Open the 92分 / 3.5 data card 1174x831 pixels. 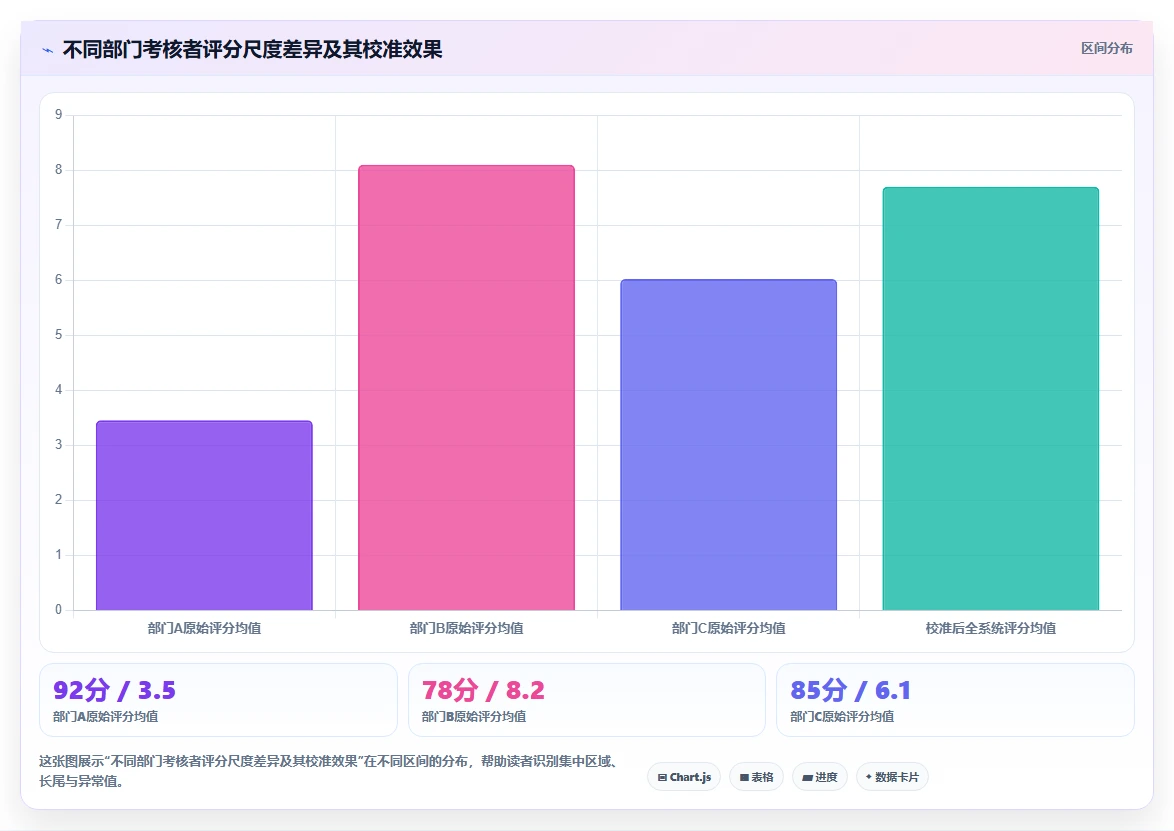(x=218, y=700)
